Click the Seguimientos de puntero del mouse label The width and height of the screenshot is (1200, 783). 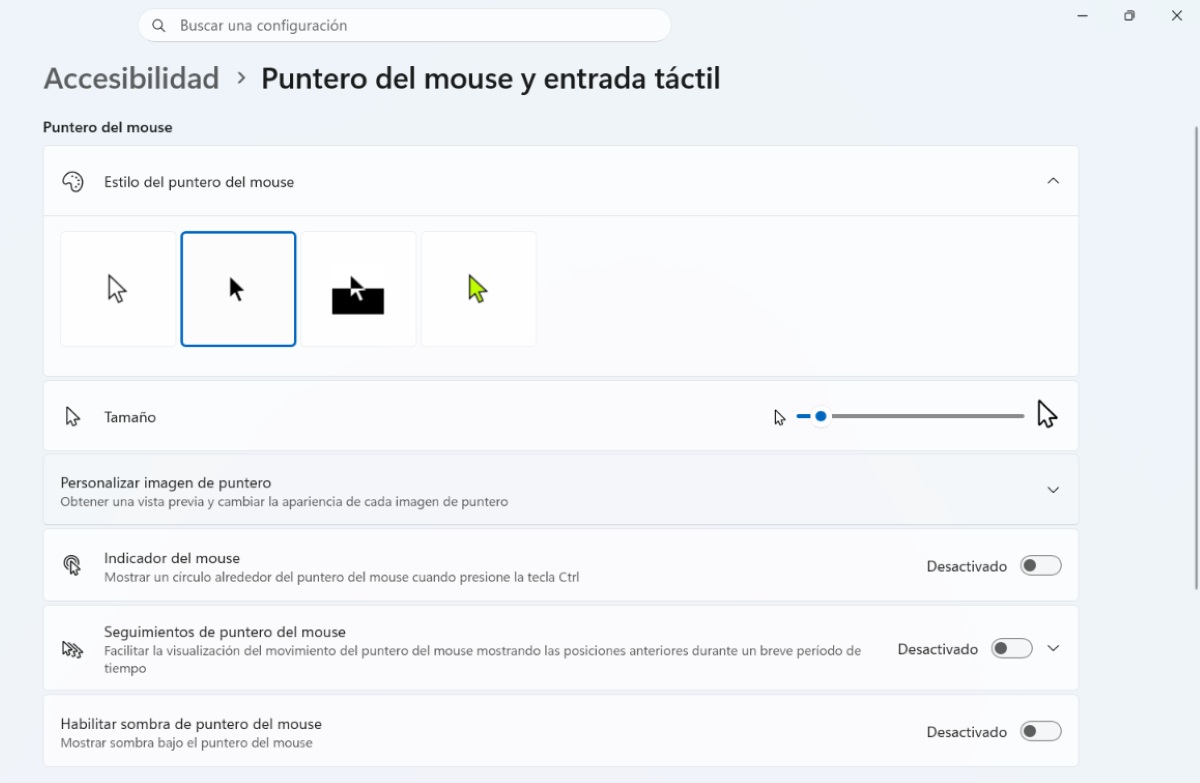(x=225, y=632)
